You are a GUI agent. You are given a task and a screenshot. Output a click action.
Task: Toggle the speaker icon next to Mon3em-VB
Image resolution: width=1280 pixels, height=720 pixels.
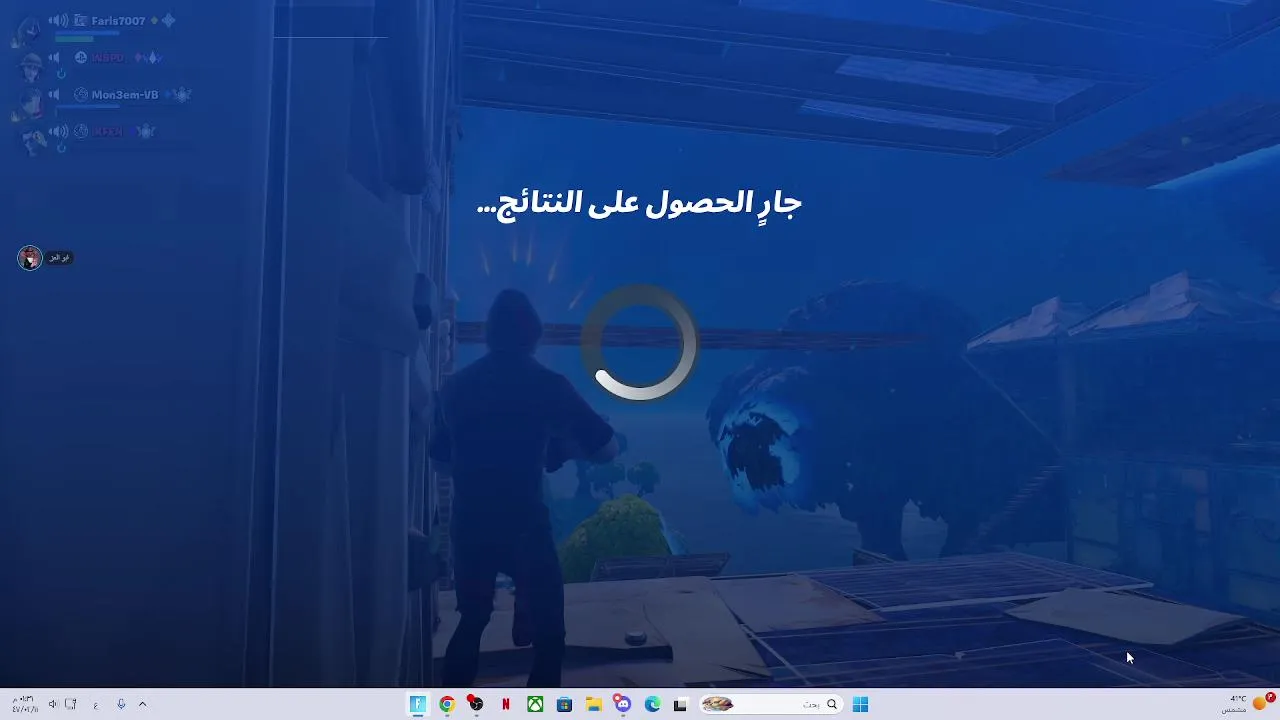click(54, 95)
